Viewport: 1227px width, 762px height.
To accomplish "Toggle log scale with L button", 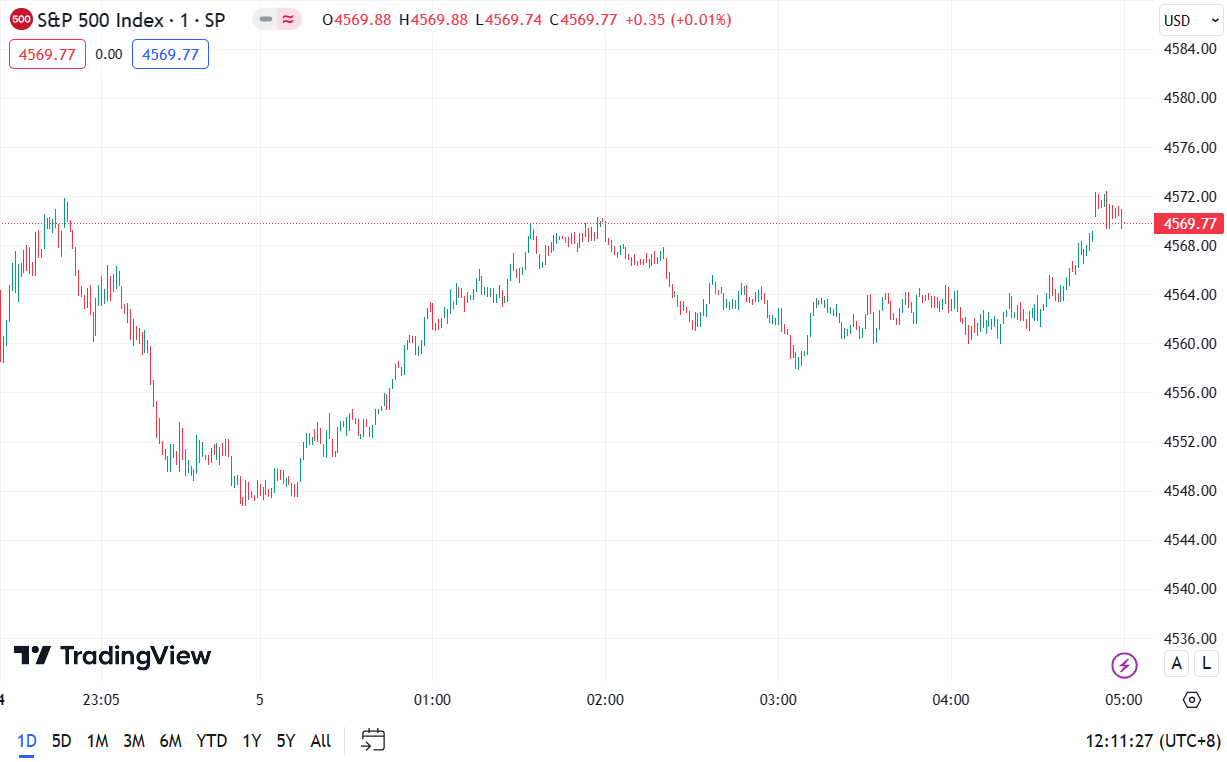I will [x=1206, y=663].
